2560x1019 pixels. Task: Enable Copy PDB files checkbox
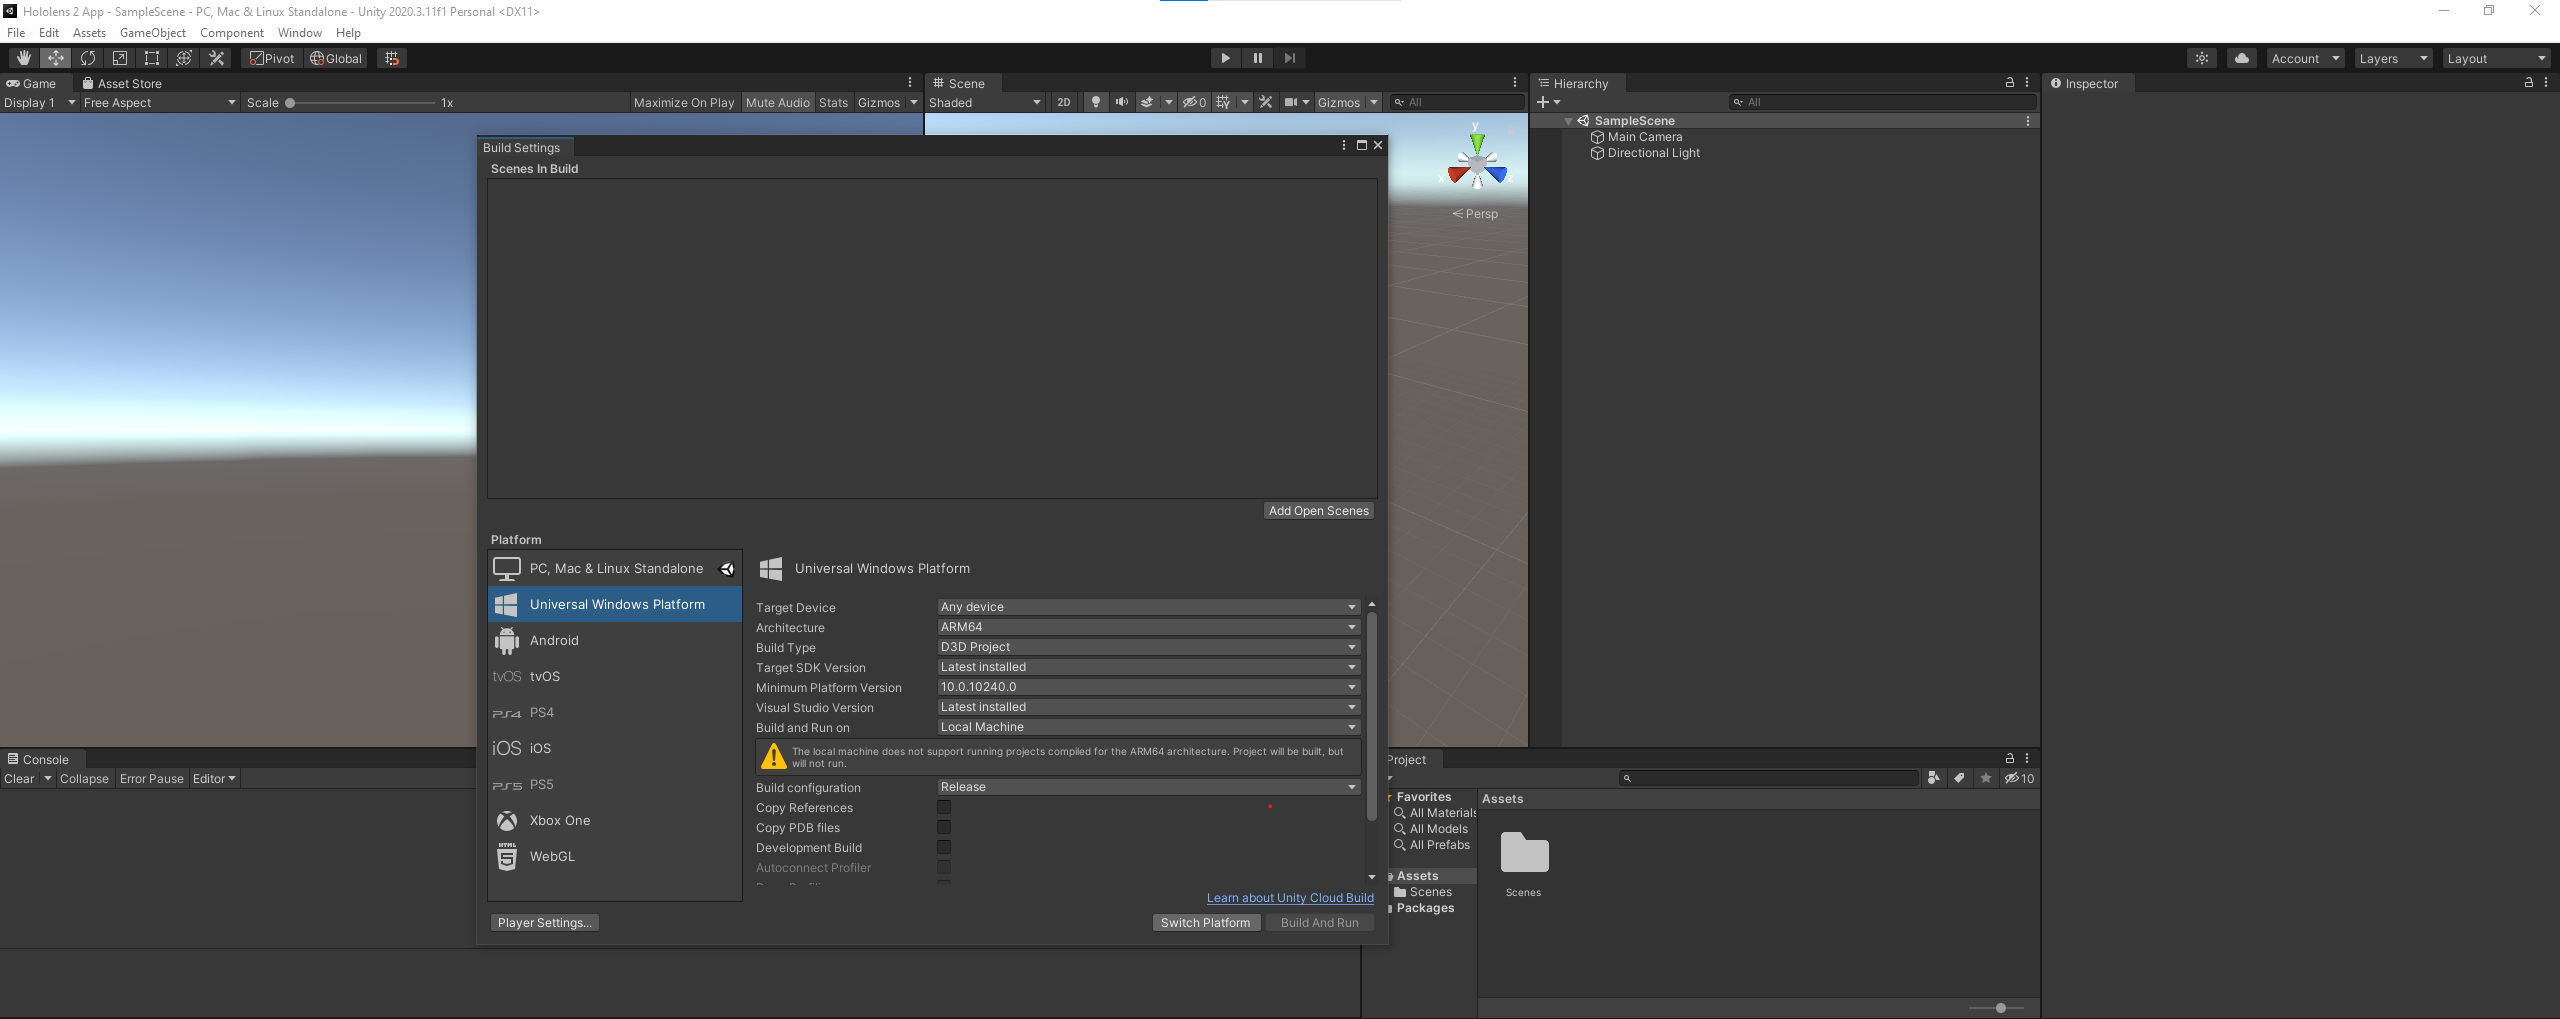[944, 827]
